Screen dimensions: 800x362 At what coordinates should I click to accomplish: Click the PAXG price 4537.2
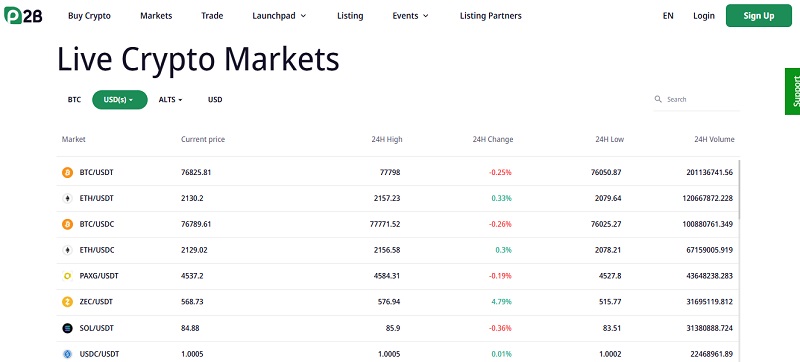tap(192, 276)
